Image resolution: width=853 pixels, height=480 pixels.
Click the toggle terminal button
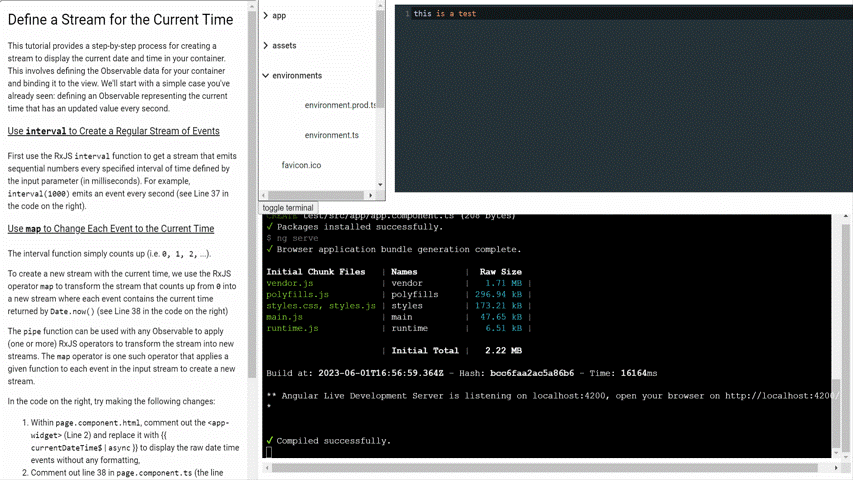[x=288, y=208]
